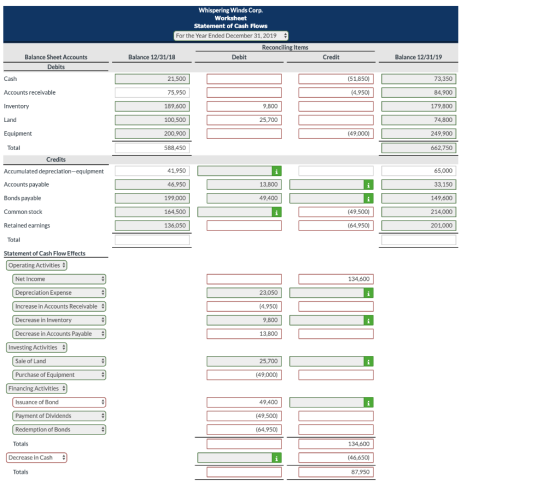Click info icon in Bonds payable credit cell
The height and width of the screenshot is (489, 560).
369,198
